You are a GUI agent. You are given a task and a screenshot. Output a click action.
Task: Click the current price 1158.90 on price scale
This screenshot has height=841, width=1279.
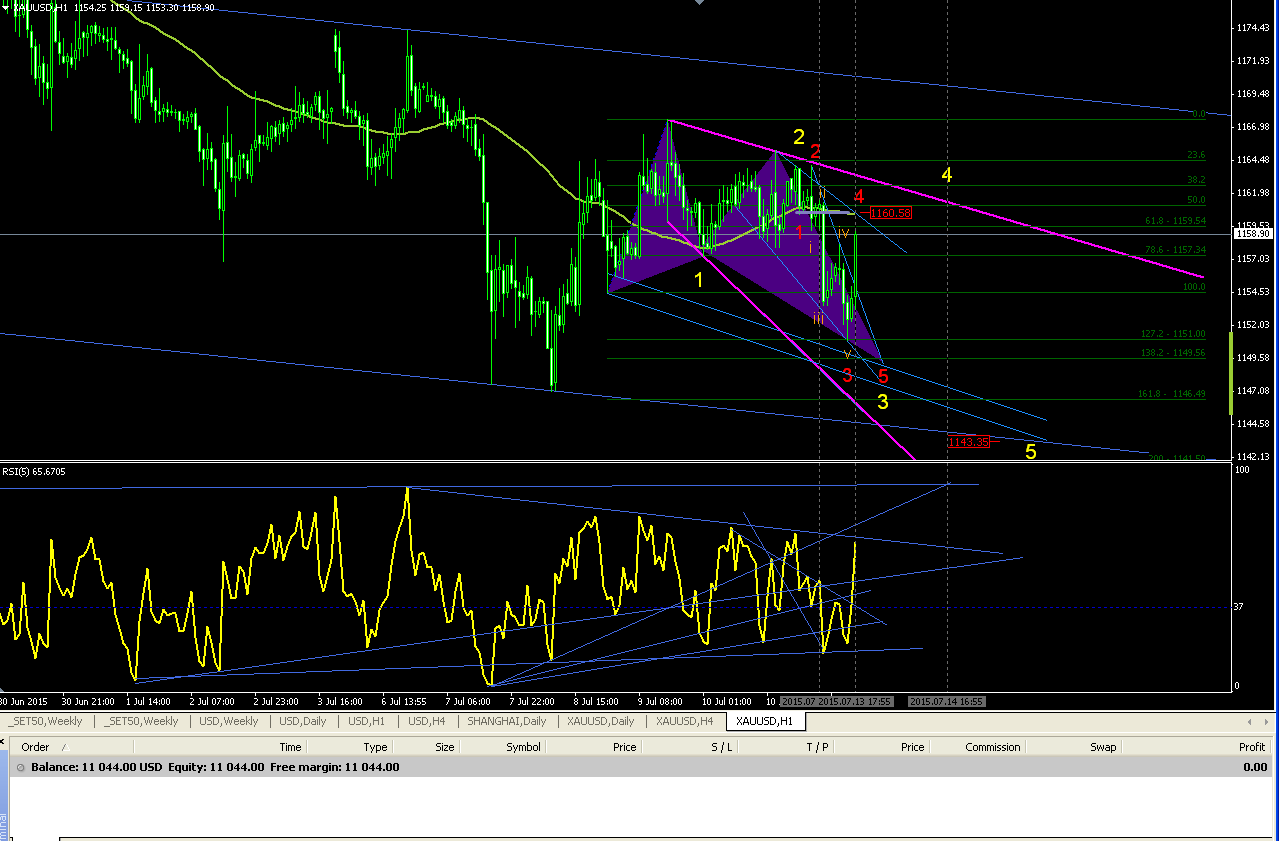tap(1254, 234)
